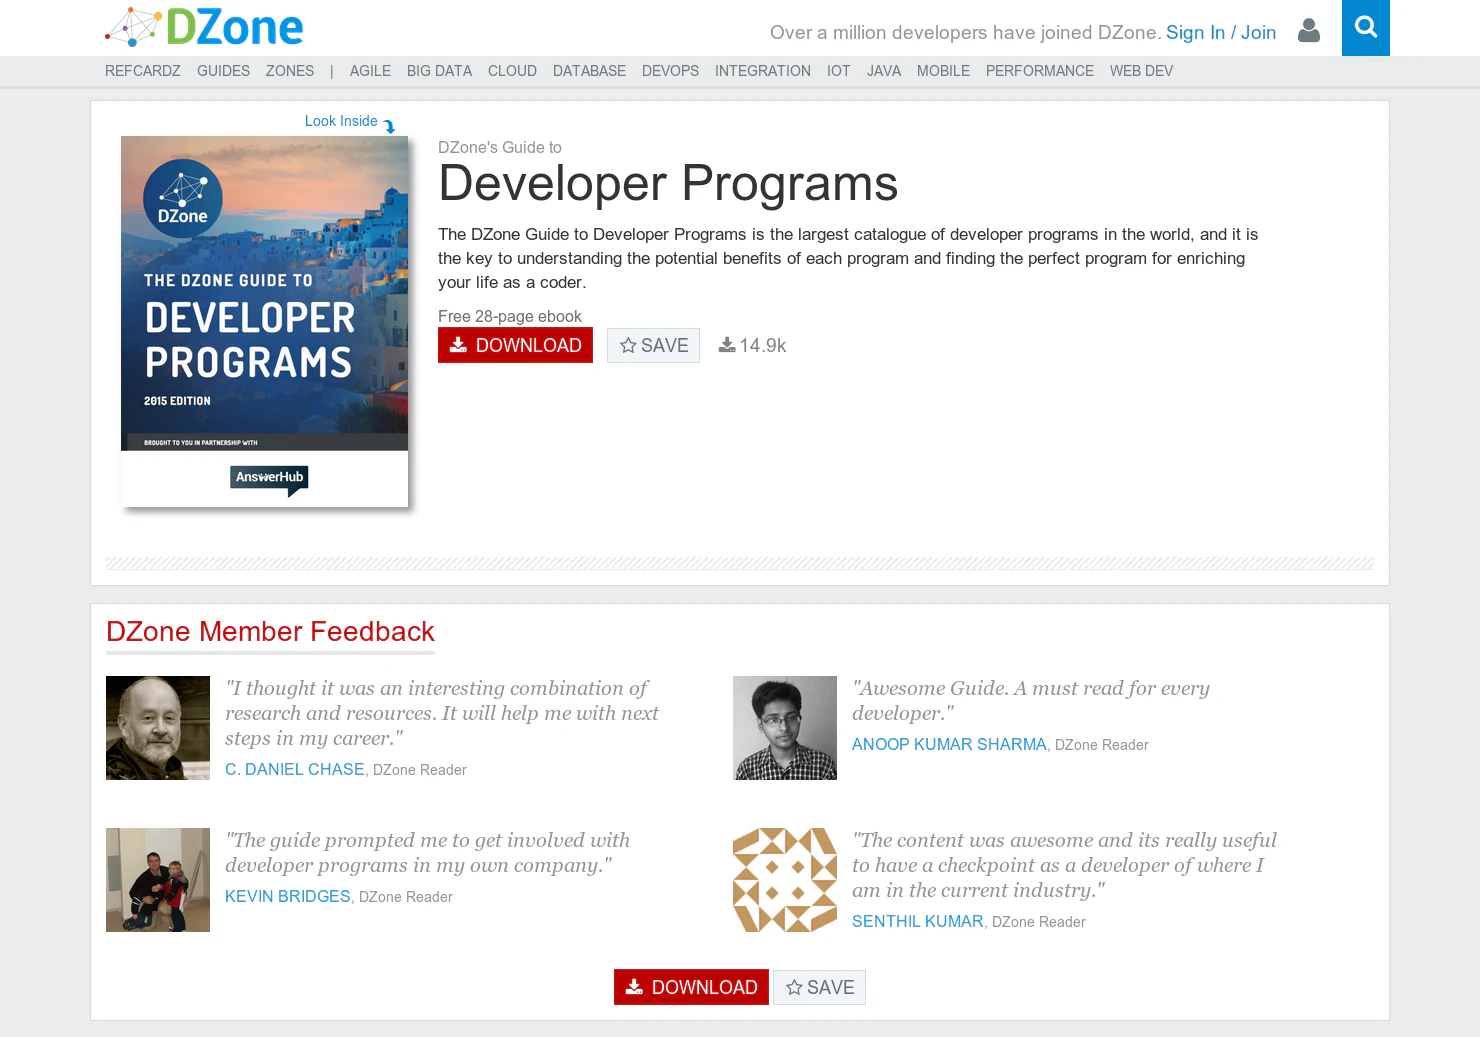1480x1037 pixels.
Task: Click Look Inside link
Action: point(341,121)
